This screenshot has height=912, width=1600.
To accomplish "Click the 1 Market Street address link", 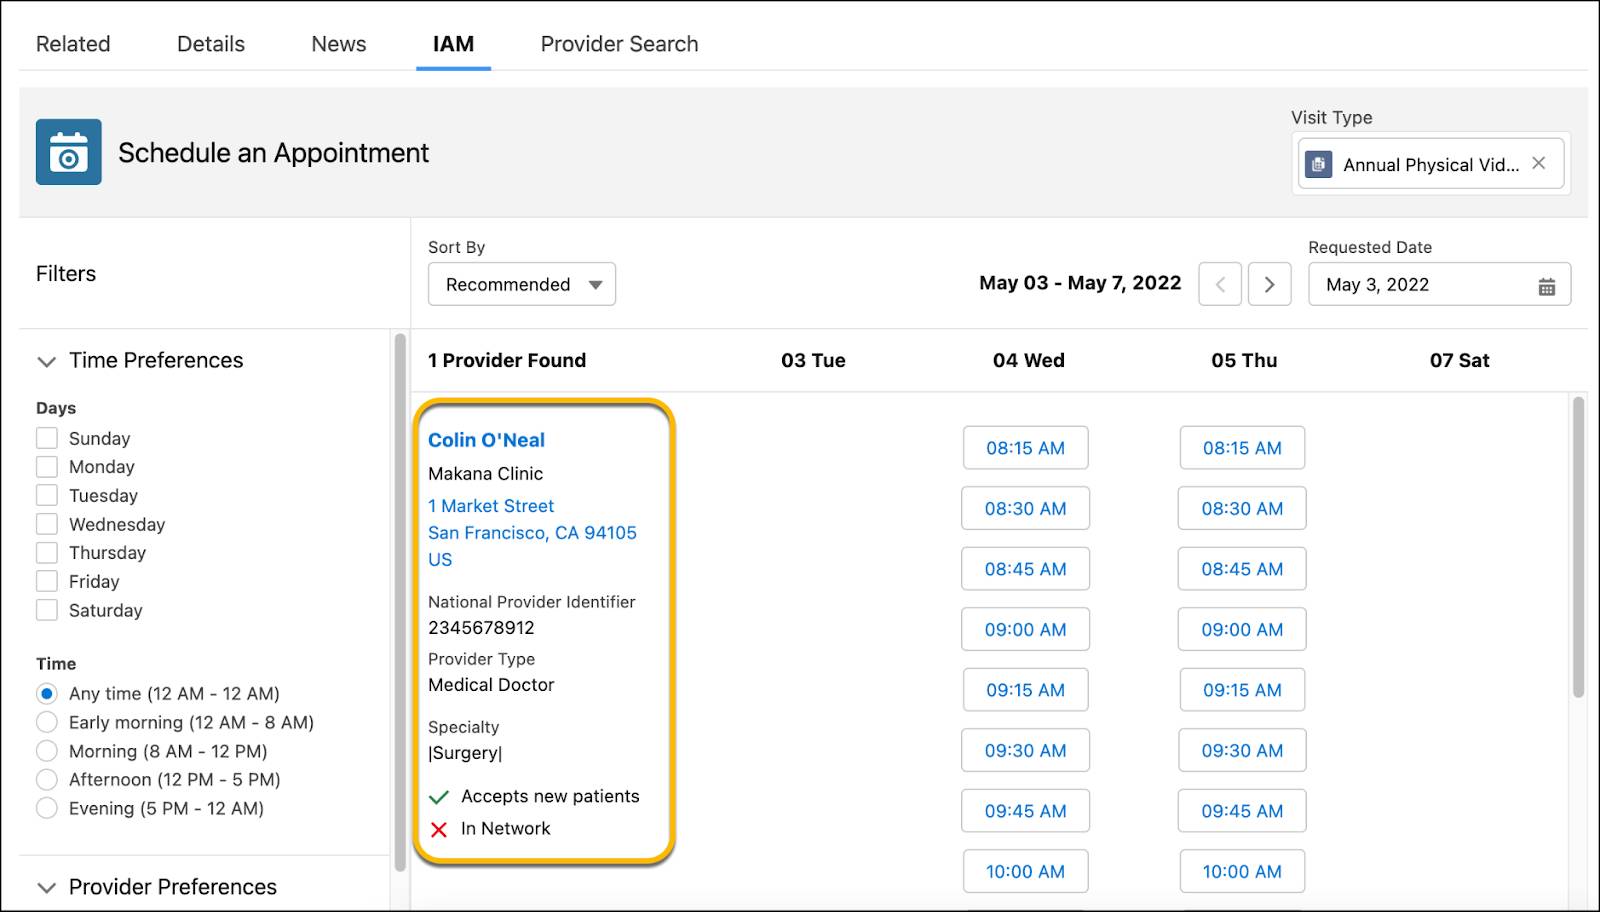I will [490, 506].
